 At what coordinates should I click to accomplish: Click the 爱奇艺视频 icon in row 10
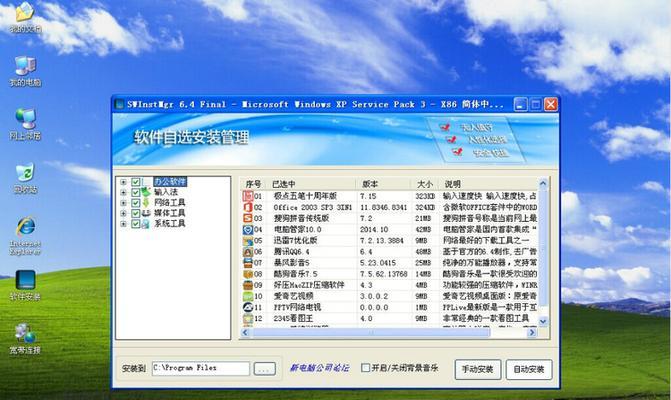(x=248, y=296)
